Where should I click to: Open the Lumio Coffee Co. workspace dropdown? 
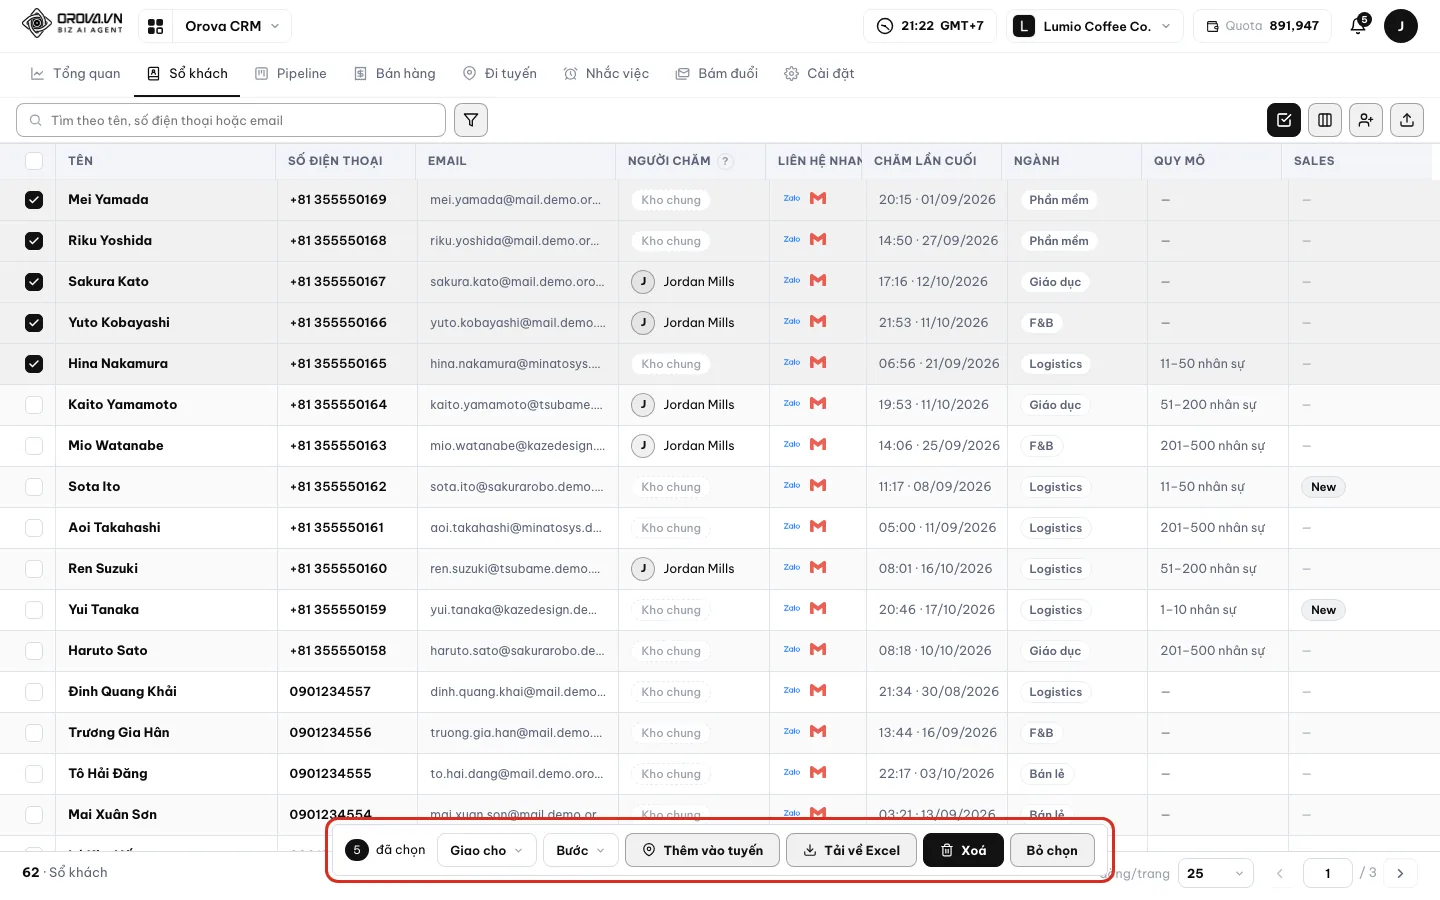click(1095, 26)
